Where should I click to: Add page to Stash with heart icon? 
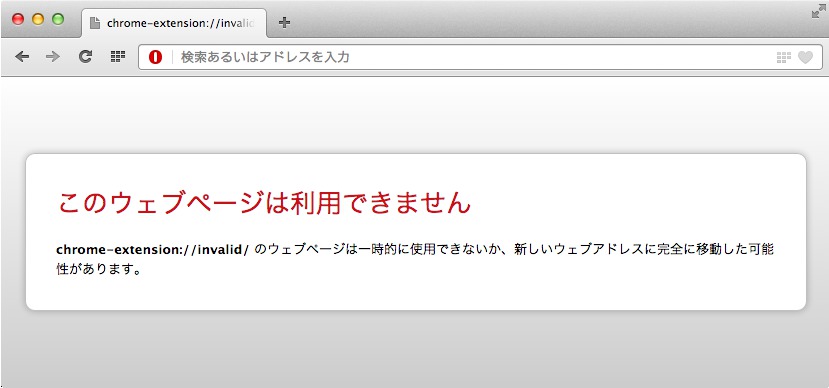[805, 57]
